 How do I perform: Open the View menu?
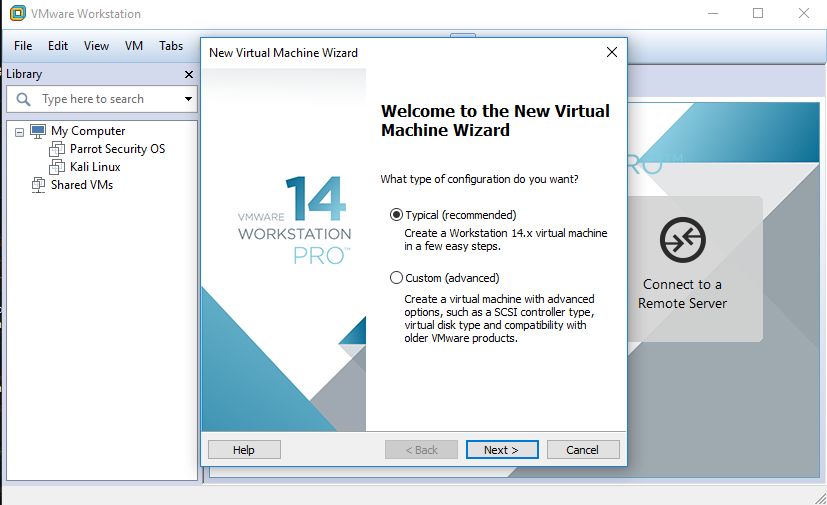(x=97, y=46)
